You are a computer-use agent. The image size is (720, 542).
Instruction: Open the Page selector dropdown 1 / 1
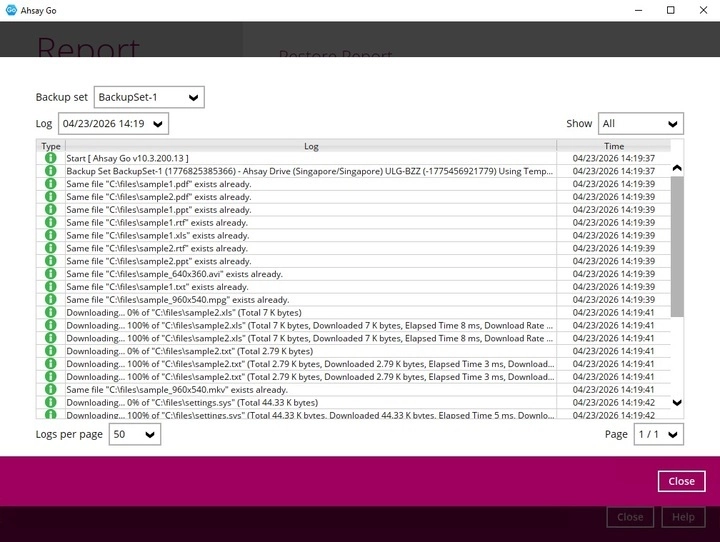pos(658,434)
